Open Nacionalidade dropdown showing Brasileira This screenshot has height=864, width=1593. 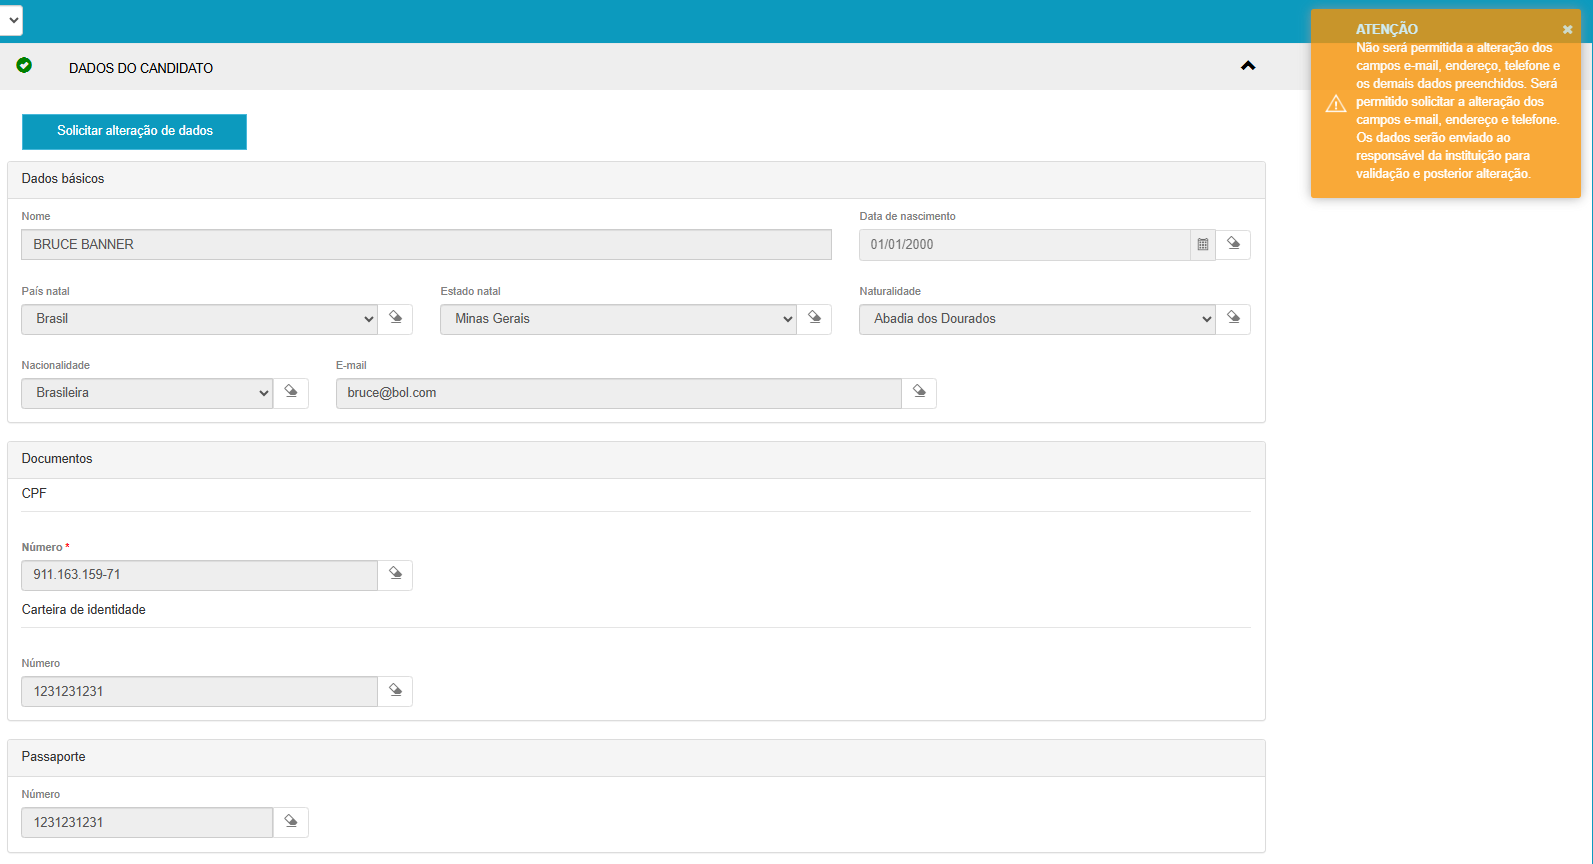147,393
